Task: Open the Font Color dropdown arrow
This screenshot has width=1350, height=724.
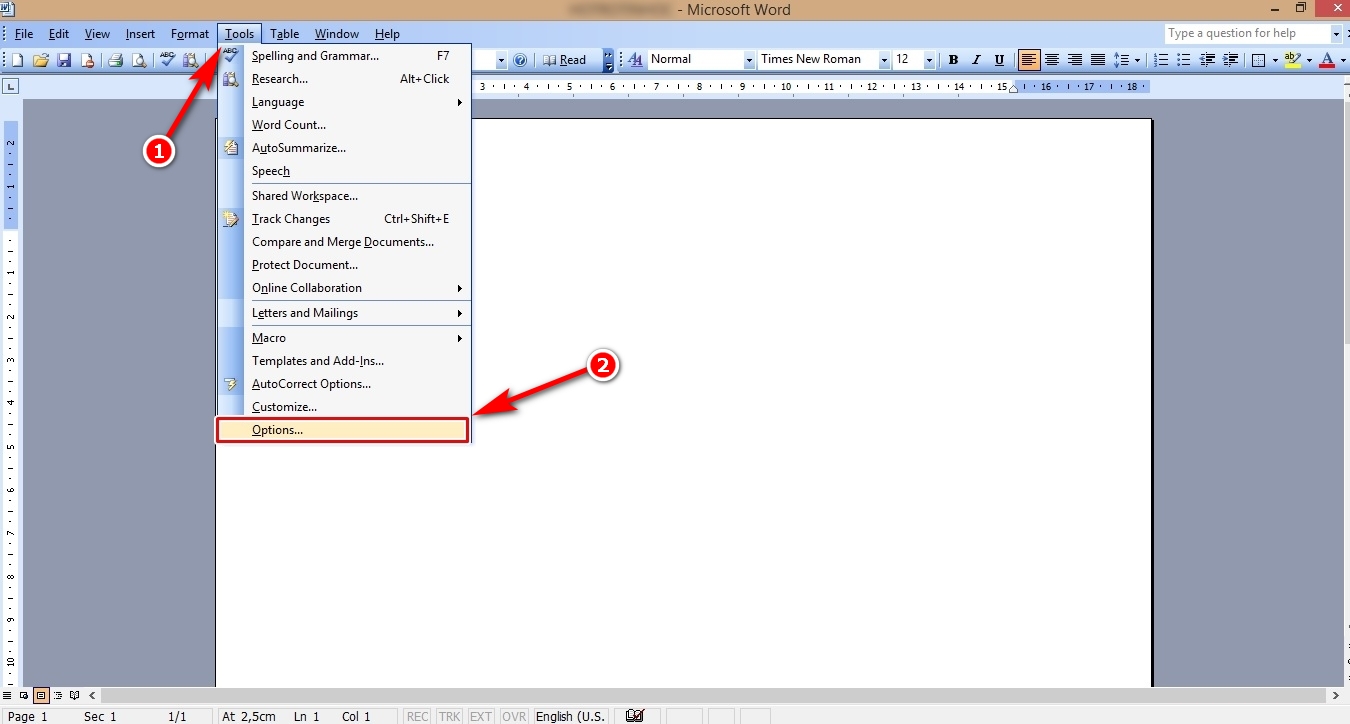Action: pos(1342,60)
